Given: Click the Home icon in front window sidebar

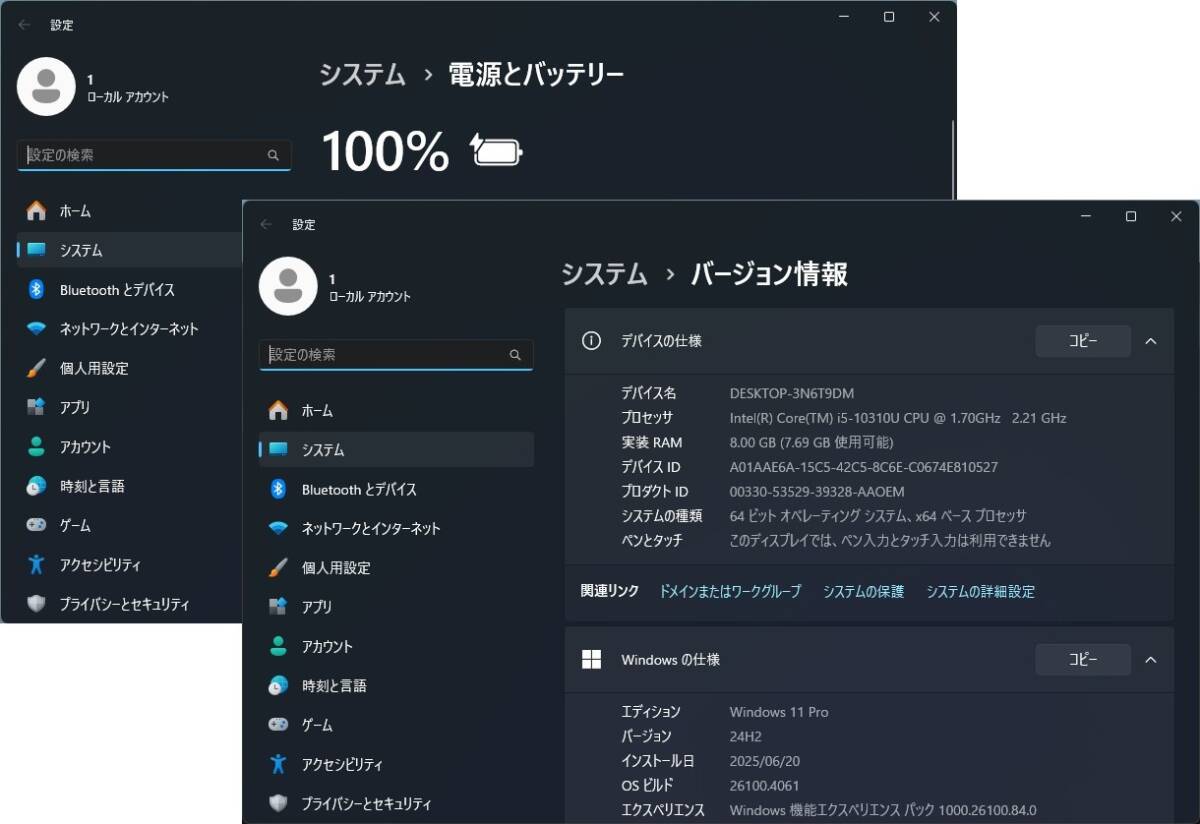Looking at the screenshot, I should (x=279, y=411).
